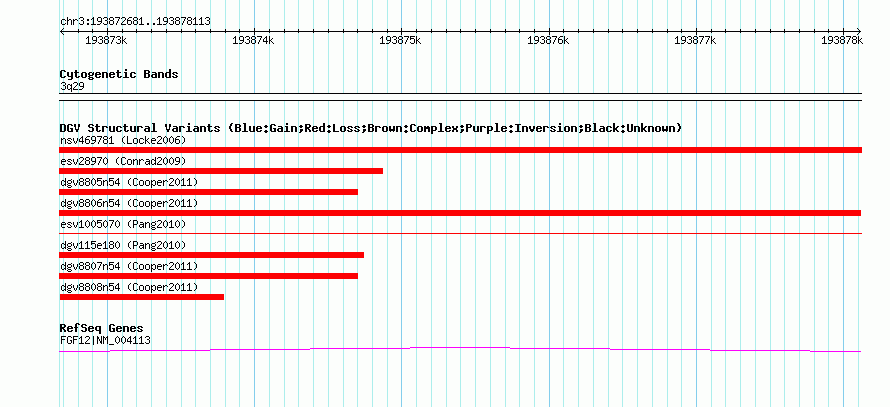Click the 193877k ruler tick label
890x407 pixels.
(x=695, y=40)
